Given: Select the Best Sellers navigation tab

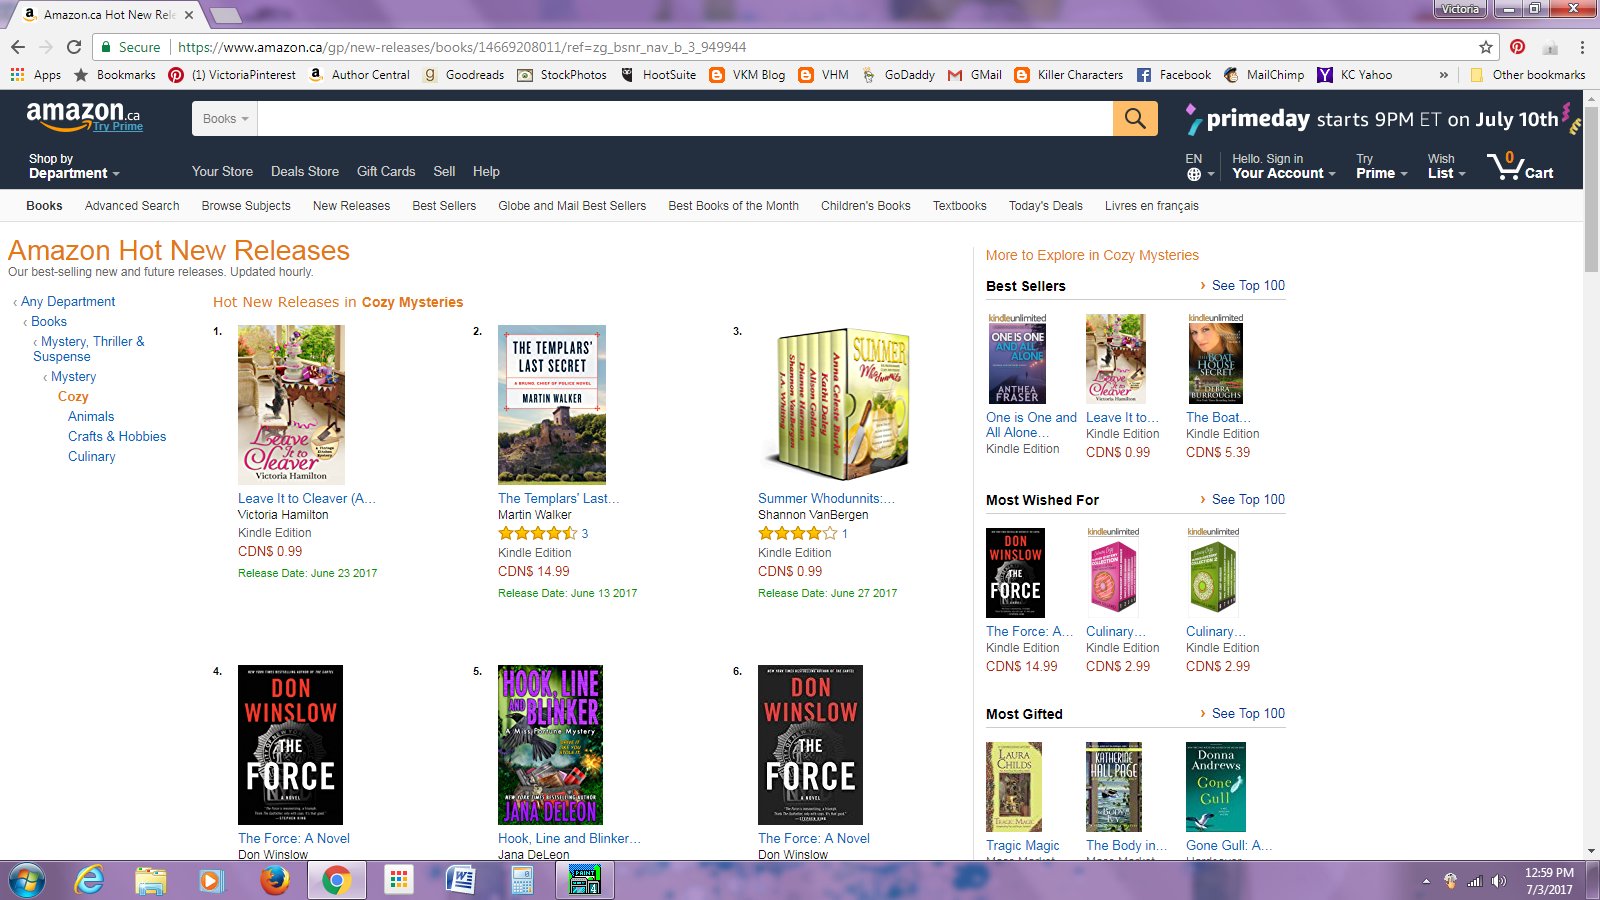Looking at the screenshot, I should tap(444, 206).
